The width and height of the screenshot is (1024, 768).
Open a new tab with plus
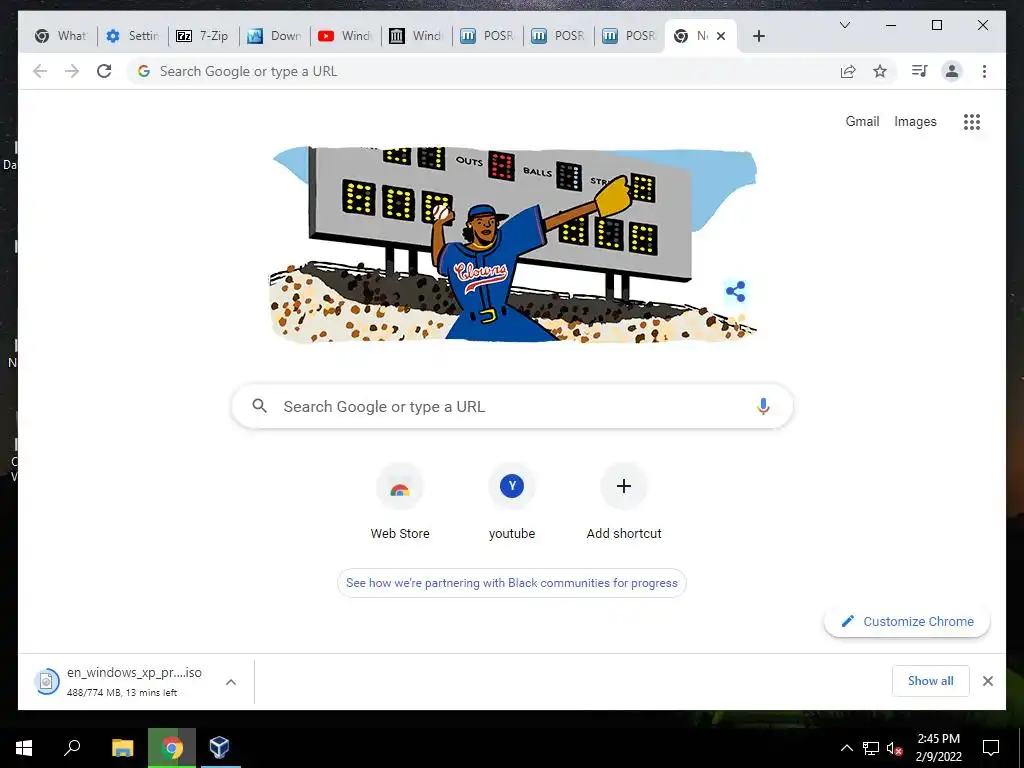point(758,36)
